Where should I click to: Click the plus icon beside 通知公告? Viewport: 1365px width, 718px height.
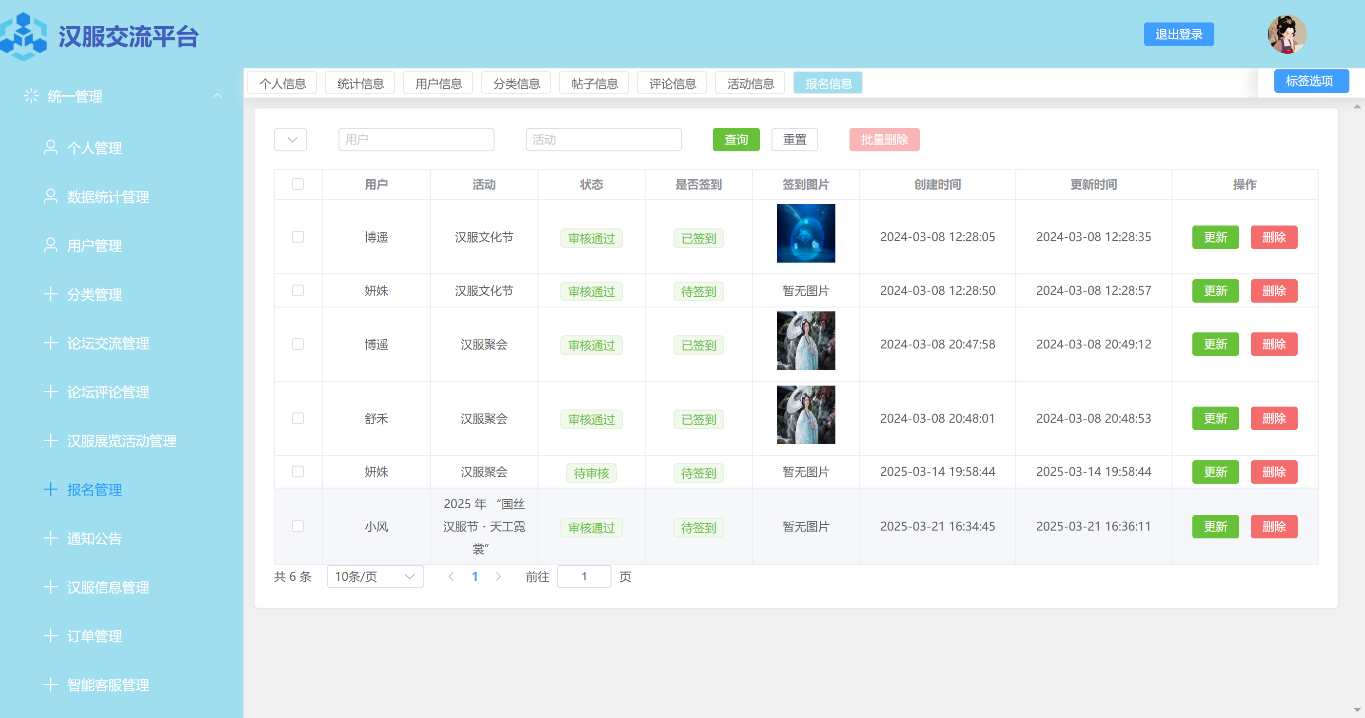(x=50, y=538)
